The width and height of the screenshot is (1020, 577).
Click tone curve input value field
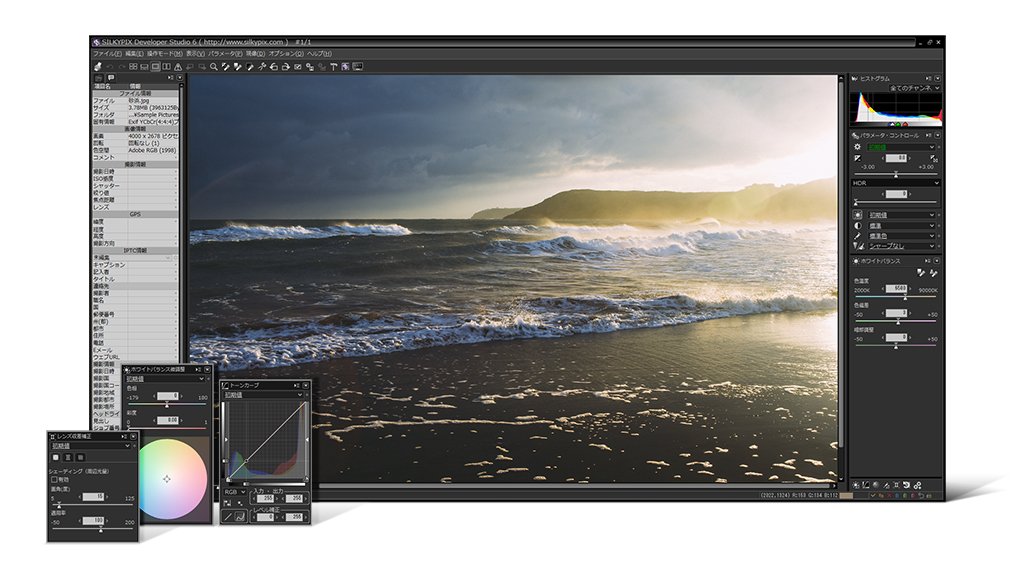pos(265,498)
